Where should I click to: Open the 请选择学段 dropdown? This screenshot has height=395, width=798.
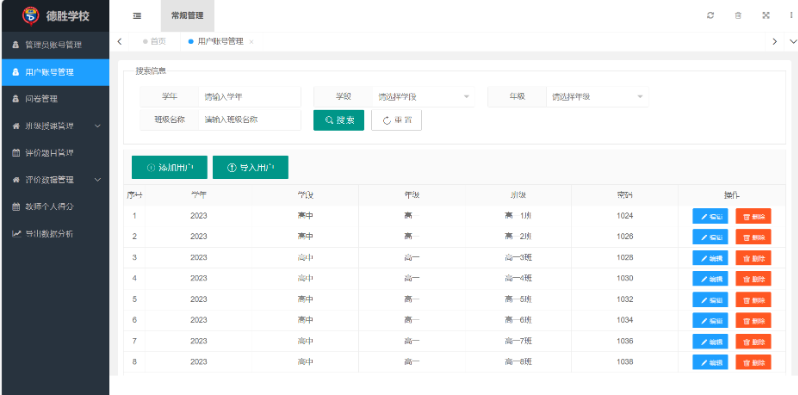tap(423, 97)
